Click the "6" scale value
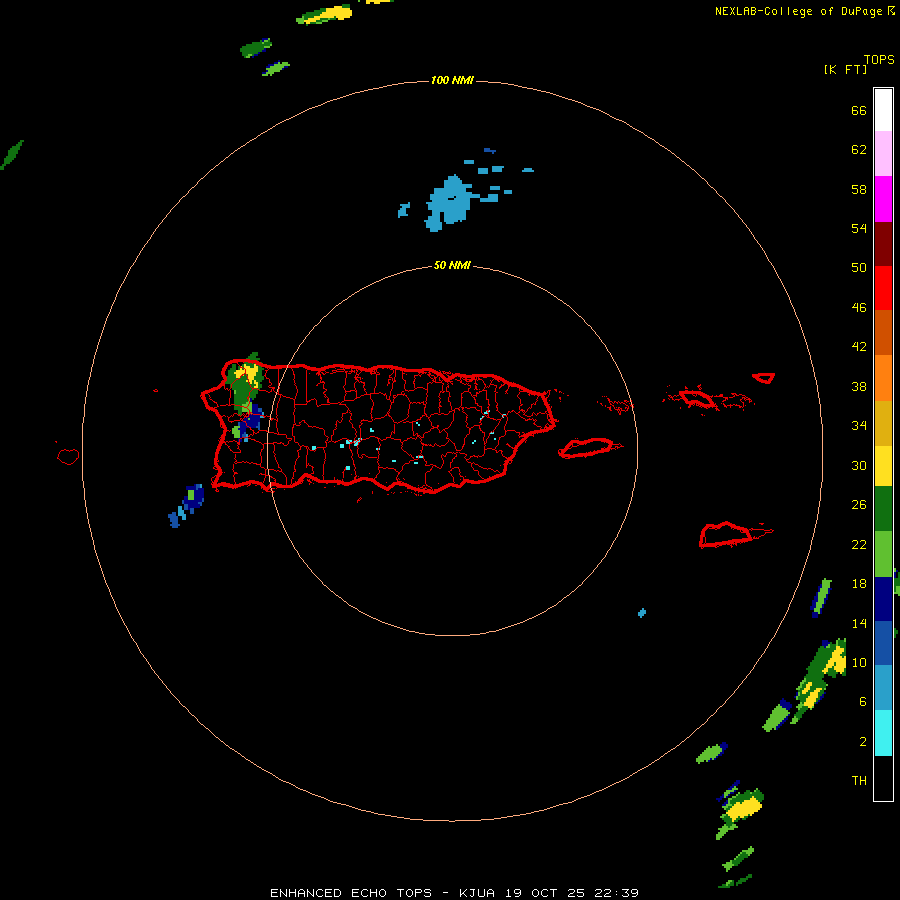This screenshot has width=900, height=900. [x=862, y=702]
